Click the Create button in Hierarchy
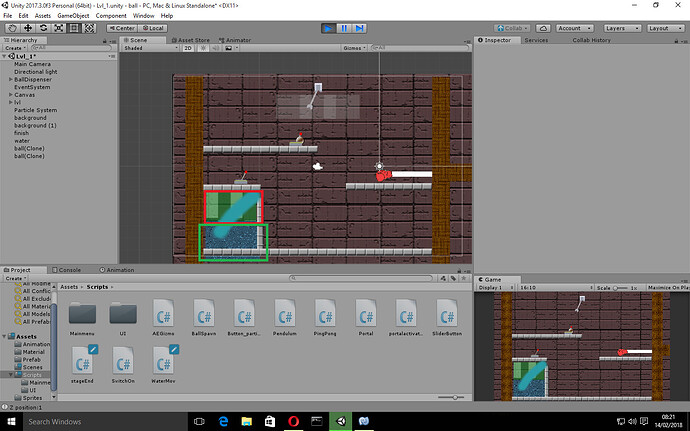Image resolution: width=690 pixels, height=431 pixels. pos(14,47)
